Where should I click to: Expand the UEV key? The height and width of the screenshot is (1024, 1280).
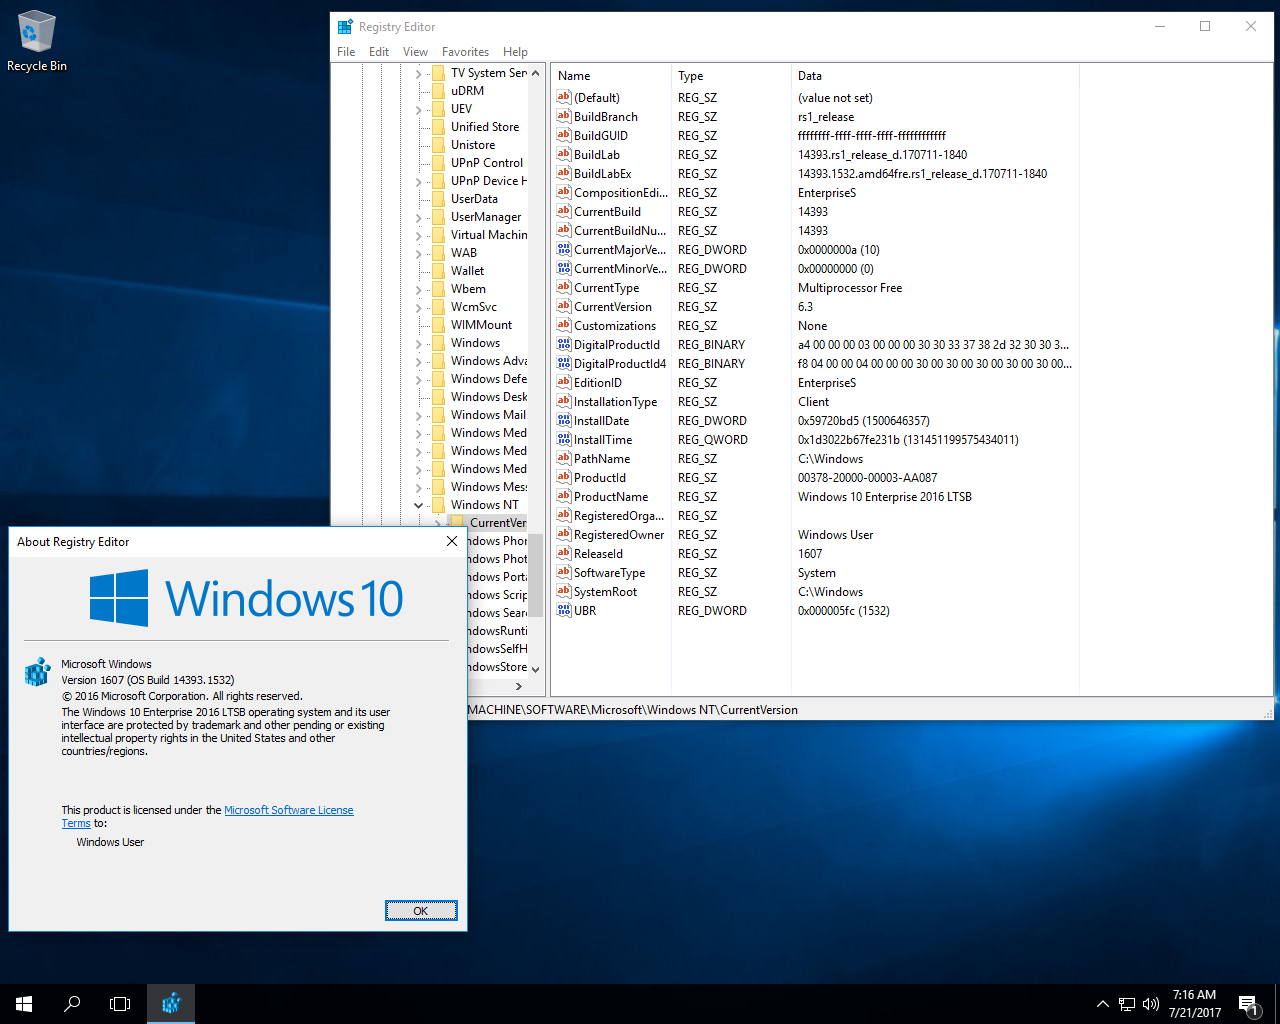pyautogui.click(x=419, y=109)
